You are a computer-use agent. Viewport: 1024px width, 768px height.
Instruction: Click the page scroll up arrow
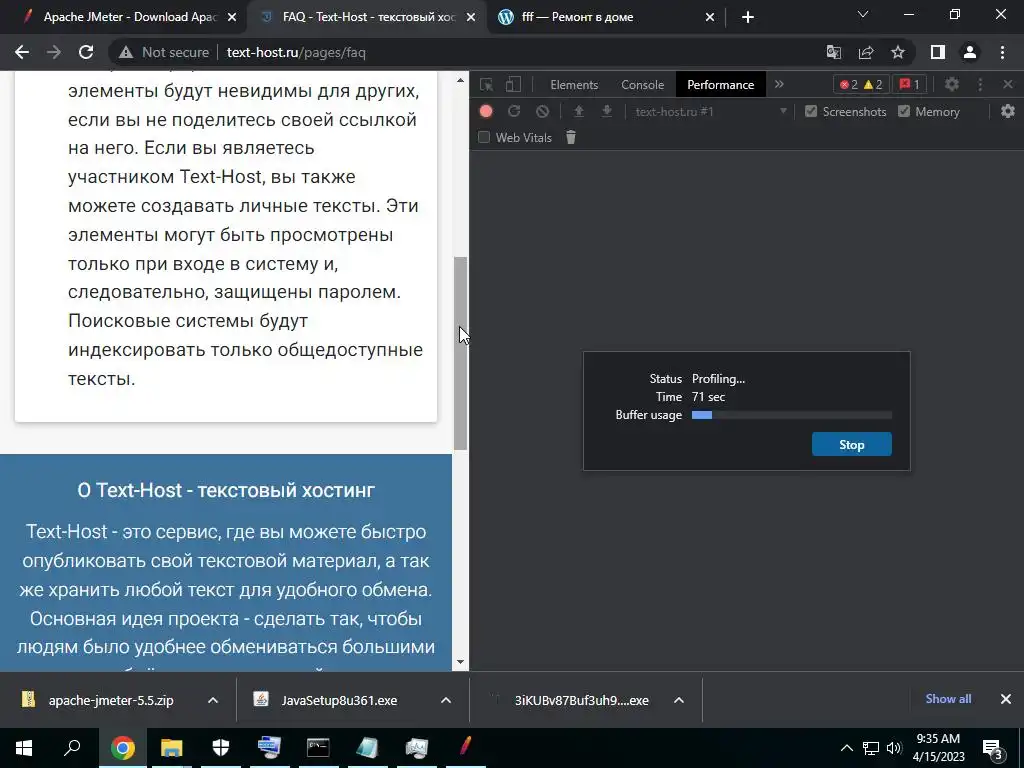(460, 80)
